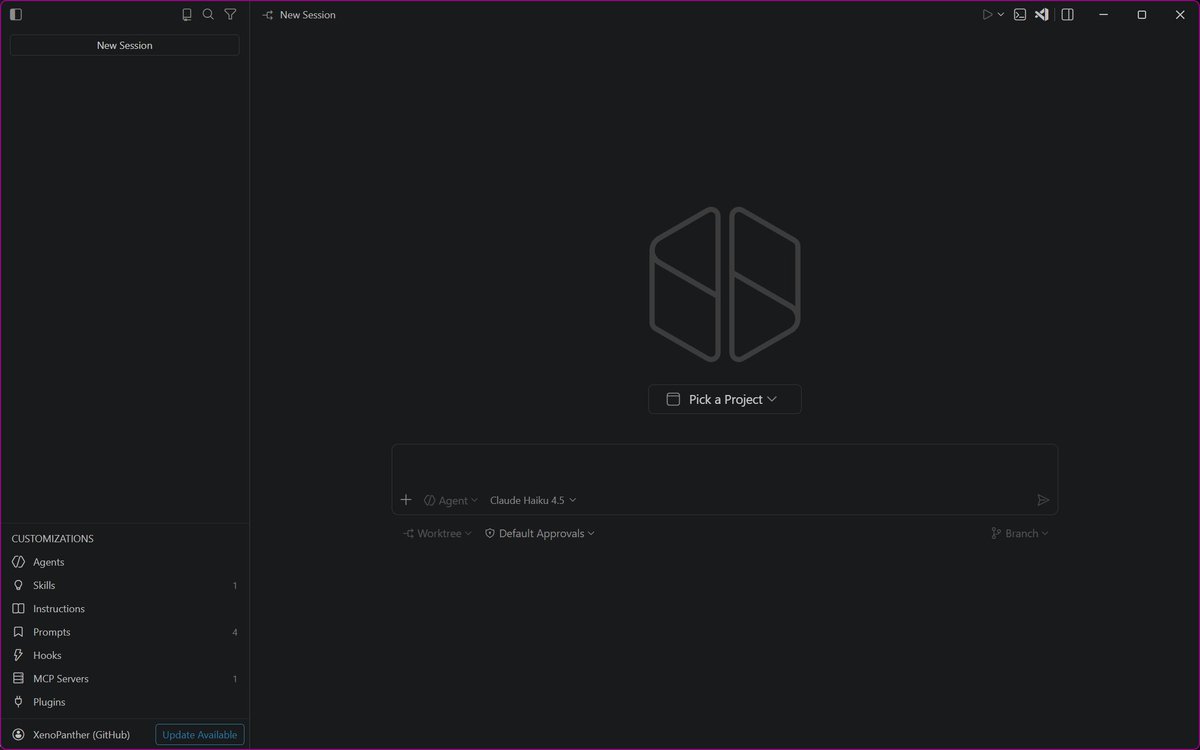Click the device icon beside search
Image resolution: width=1200 pixels, height=750 pixels.
[186, 15]
